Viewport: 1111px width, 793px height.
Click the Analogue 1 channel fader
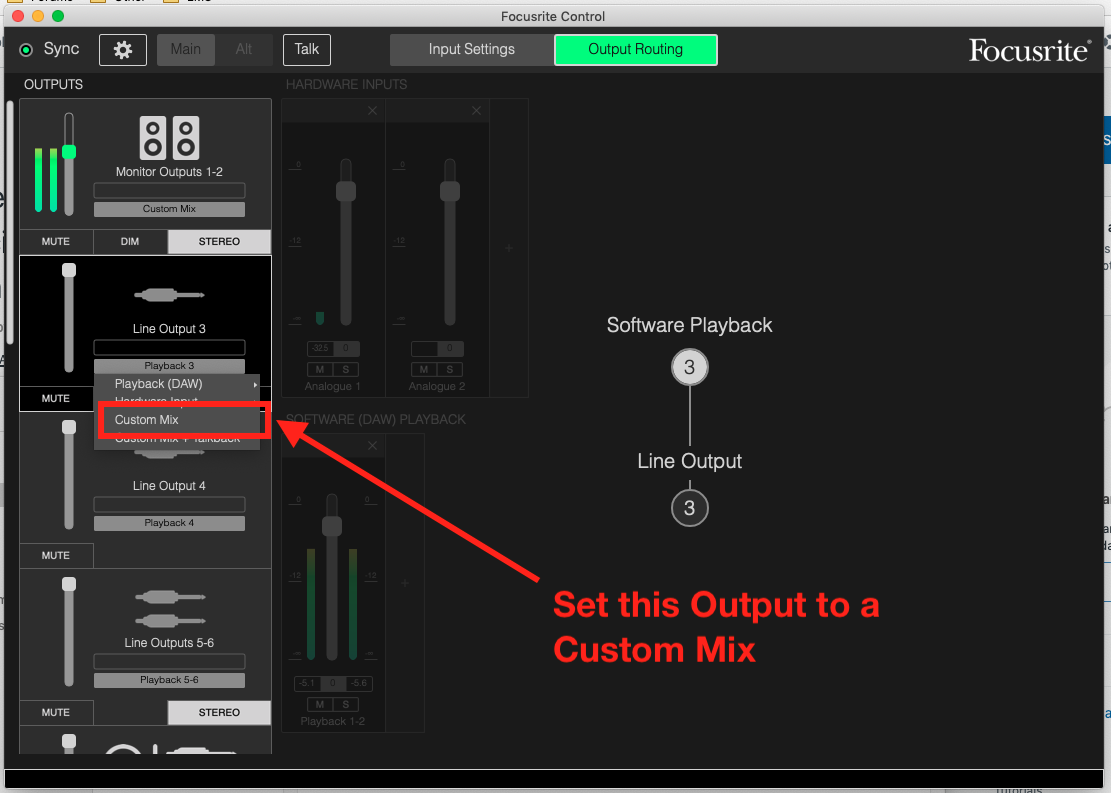pos(346,191)
